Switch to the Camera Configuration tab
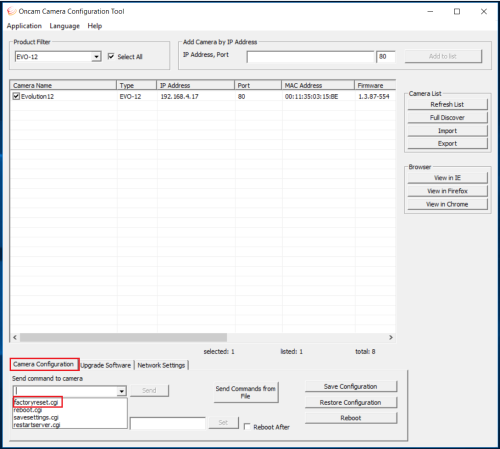Viewport: 500px width, 449px height. click(44, 364)
